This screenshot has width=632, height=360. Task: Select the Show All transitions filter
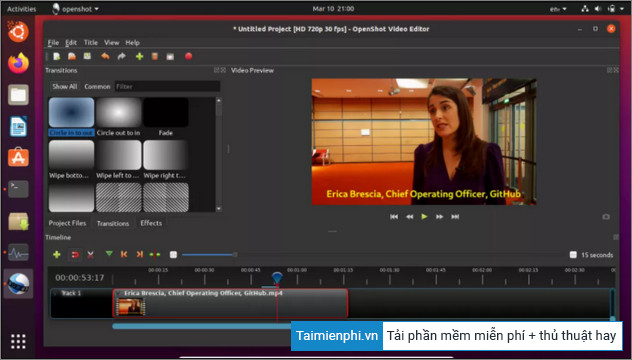(64, 86)
